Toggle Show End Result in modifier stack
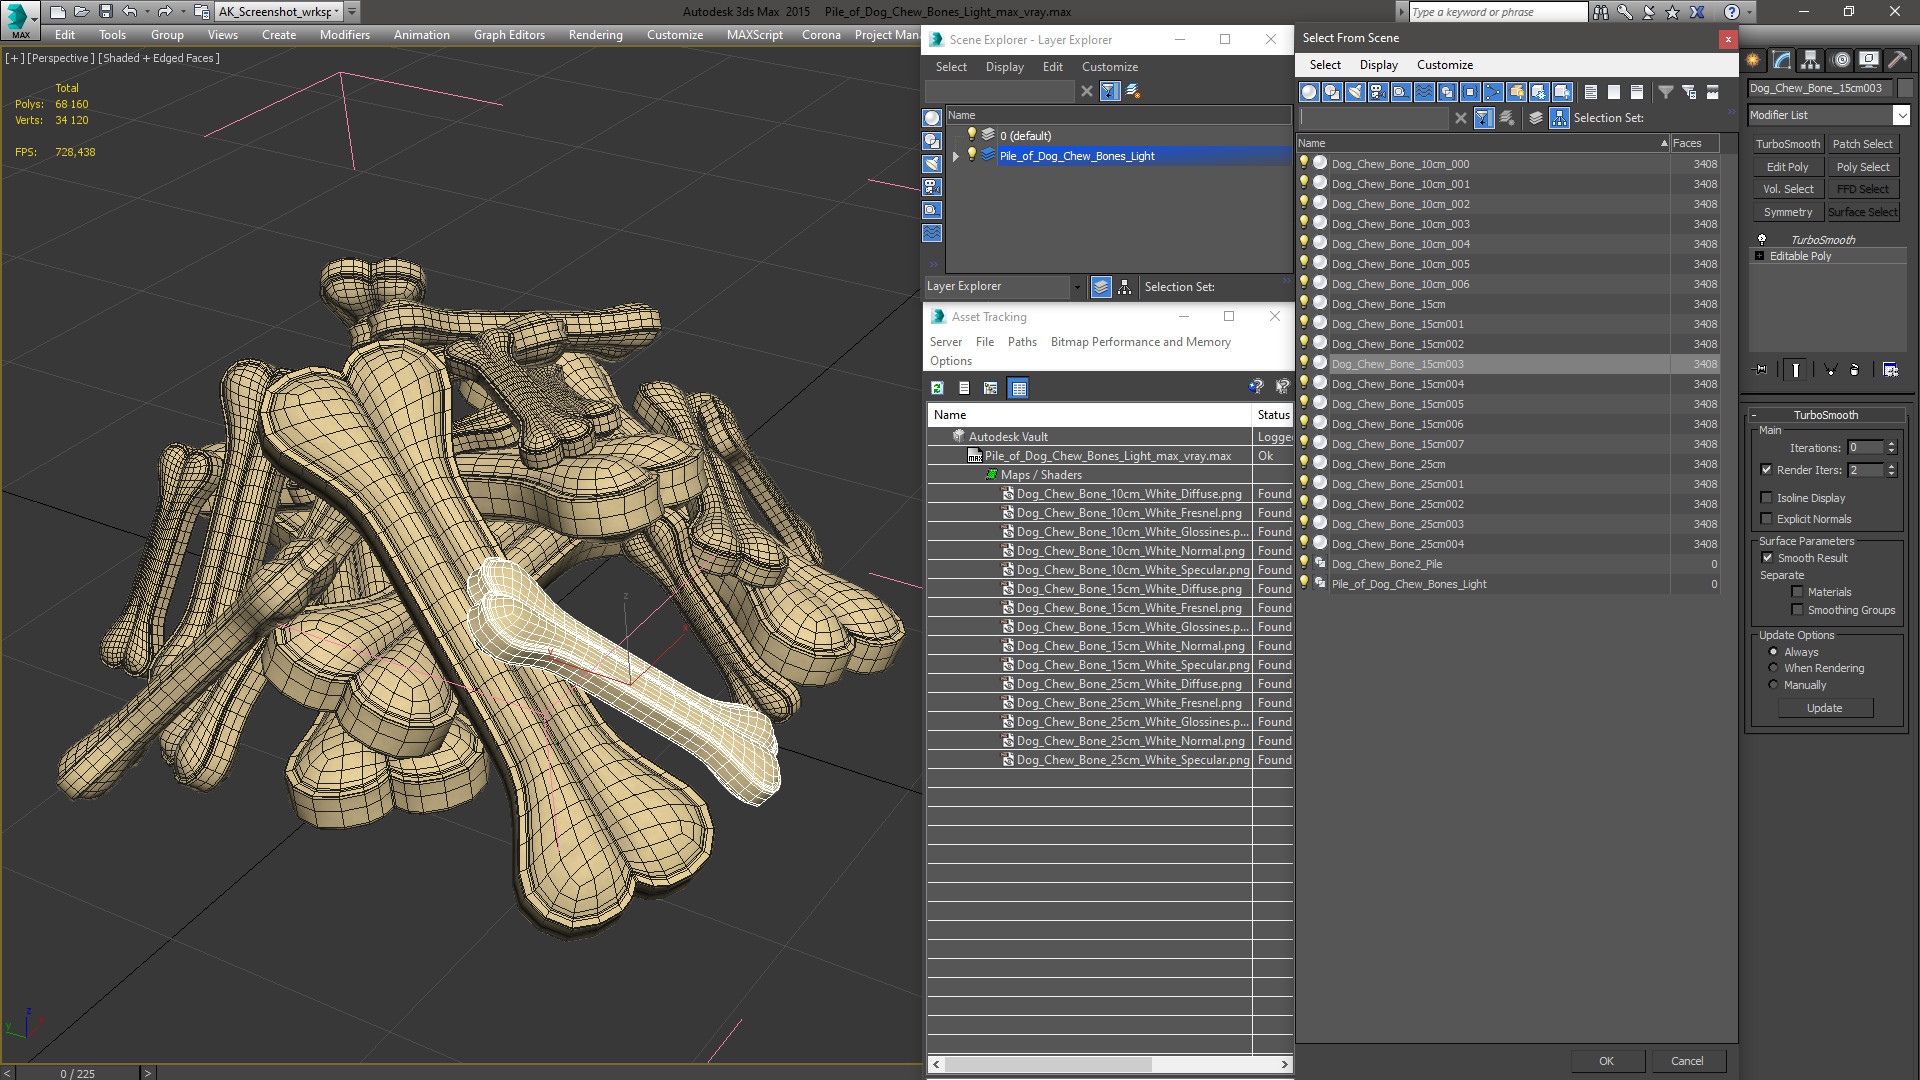Viewport: 1920px width, 1080px height. click(1796, 370)
